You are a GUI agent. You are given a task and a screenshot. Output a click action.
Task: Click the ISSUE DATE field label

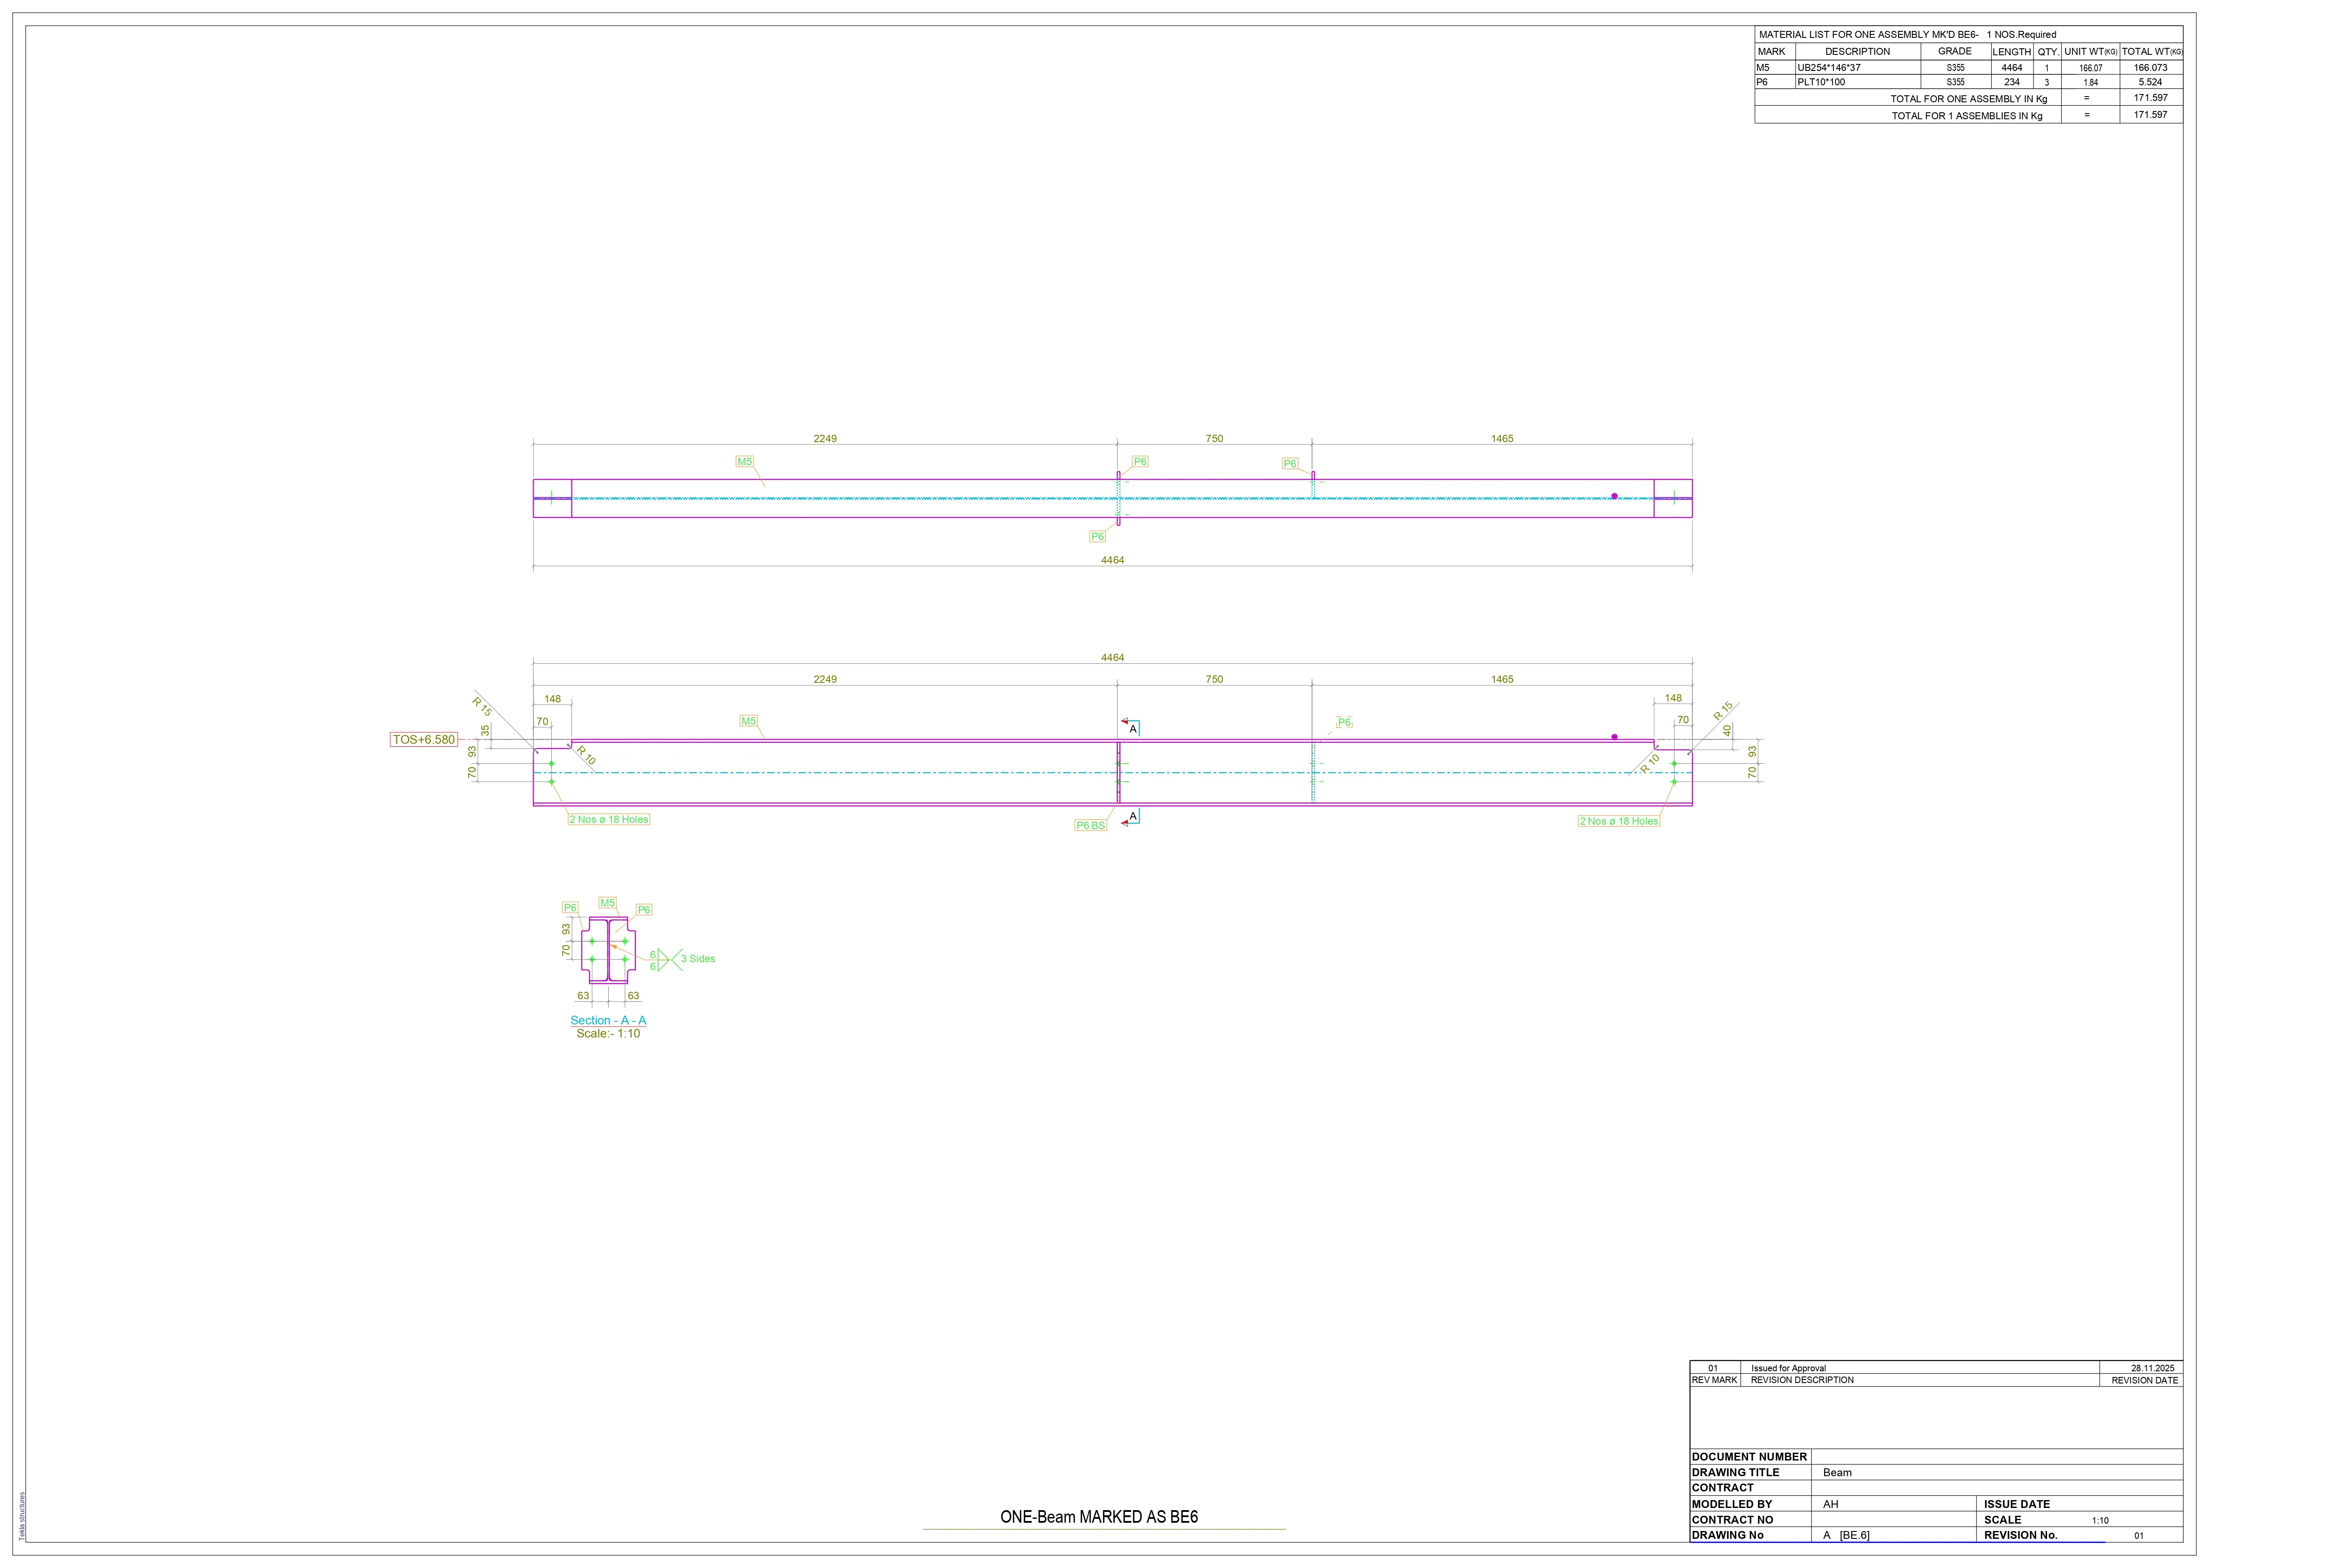2017,1504
